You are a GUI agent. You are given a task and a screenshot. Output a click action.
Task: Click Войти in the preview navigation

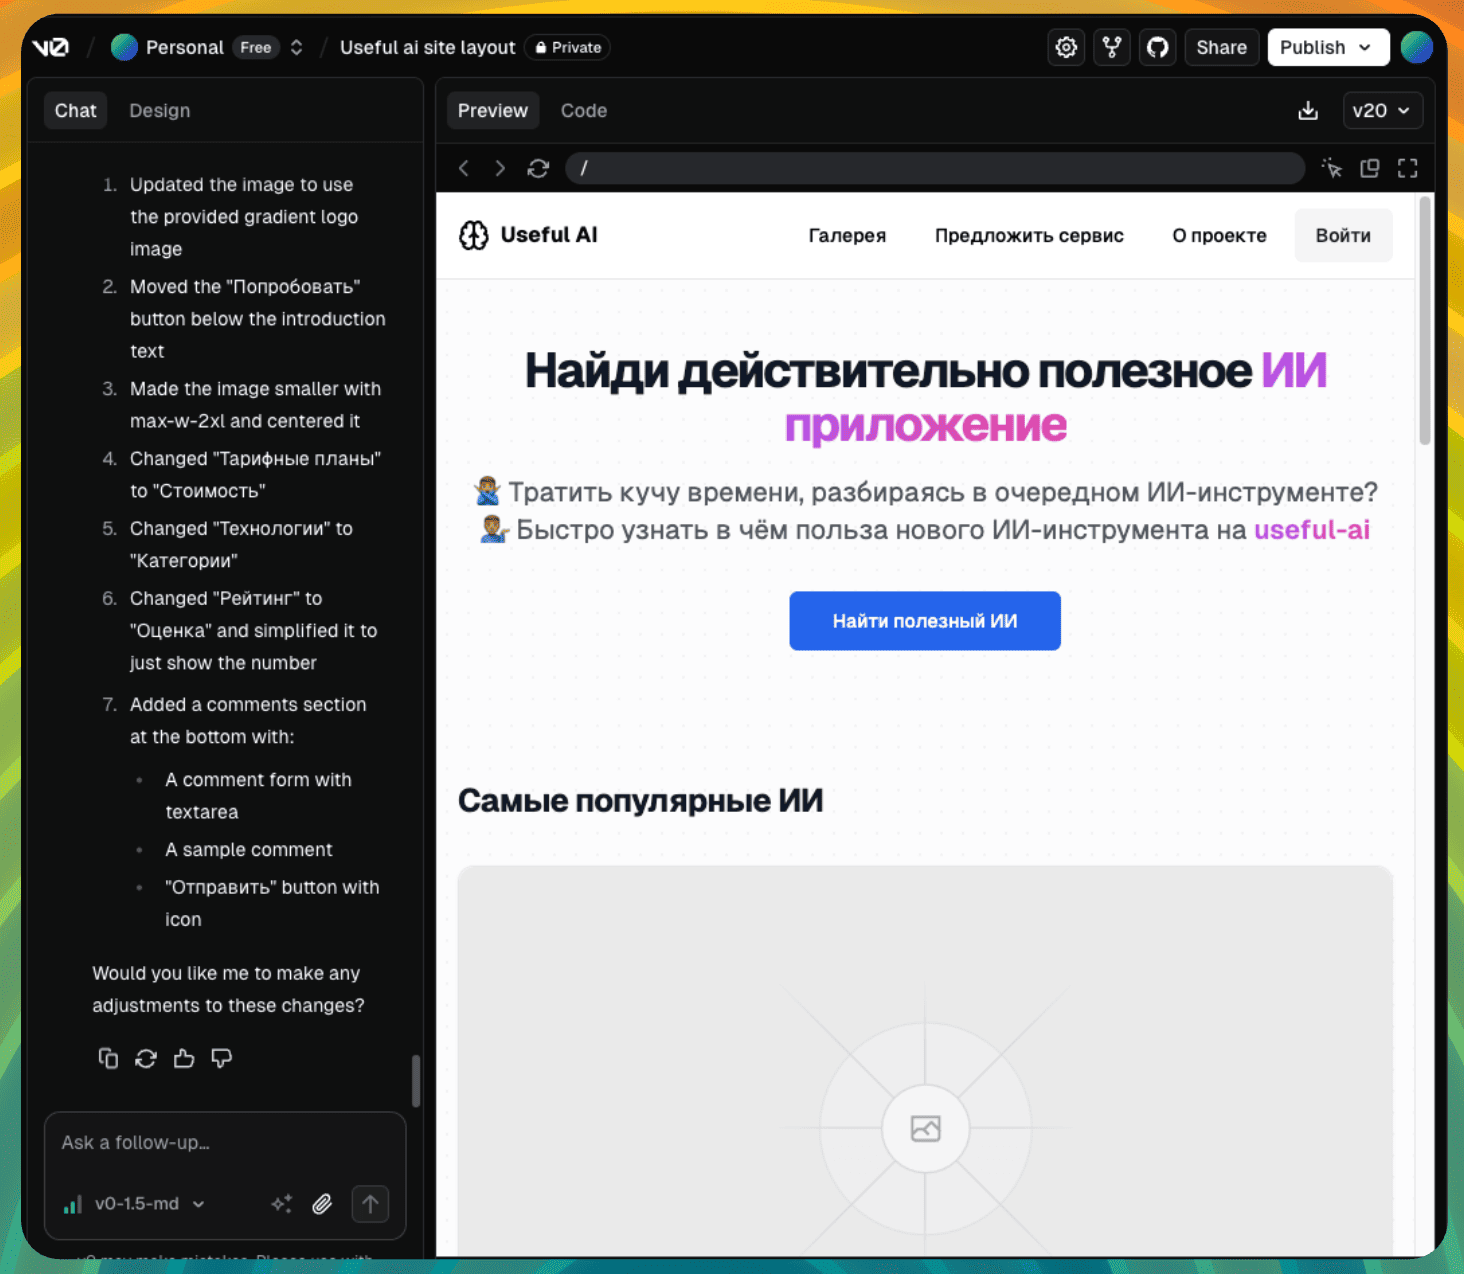click(x=1343, y=235)
